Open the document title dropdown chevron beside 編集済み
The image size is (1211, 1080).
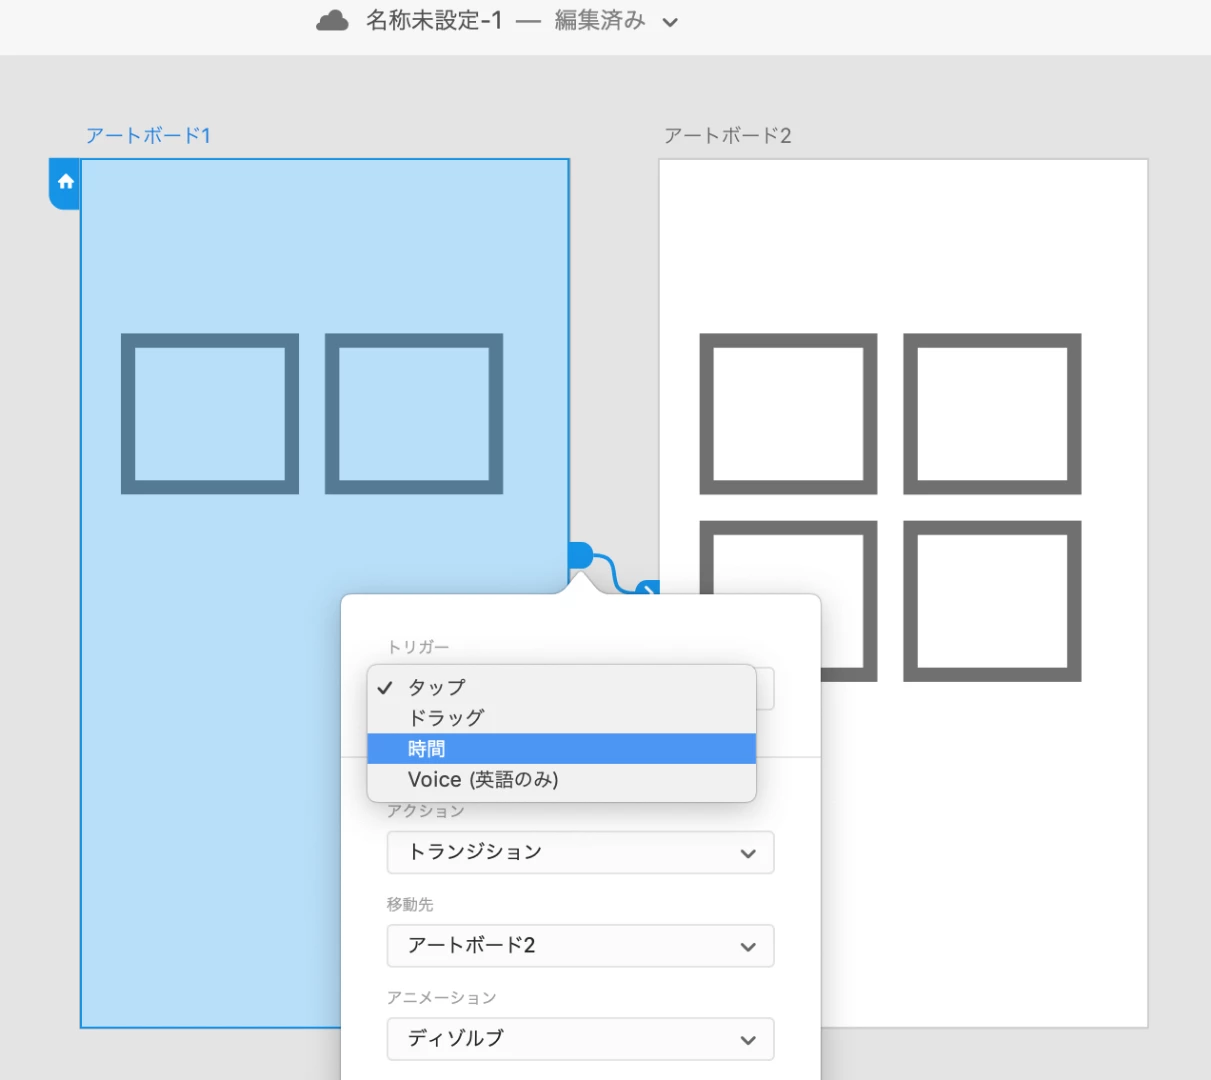(x=670, y=22)
